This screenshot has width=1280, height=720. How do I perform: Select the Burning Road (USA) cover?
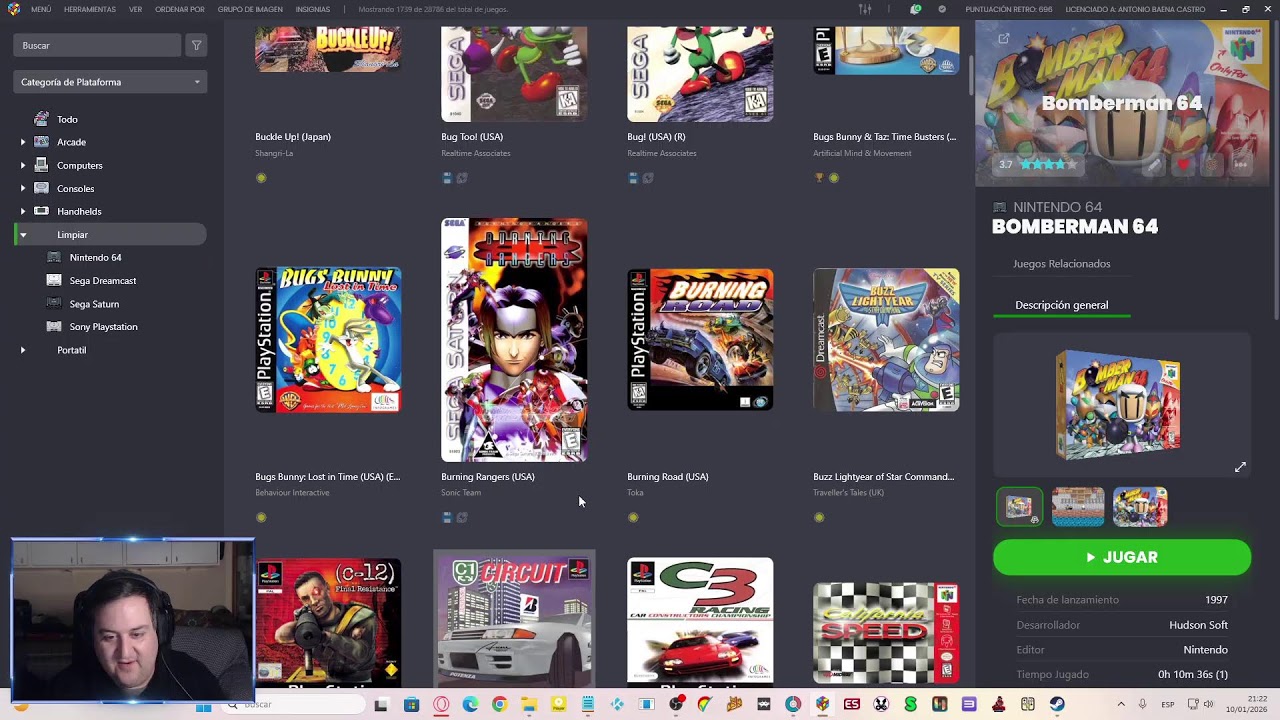[700, 340]
